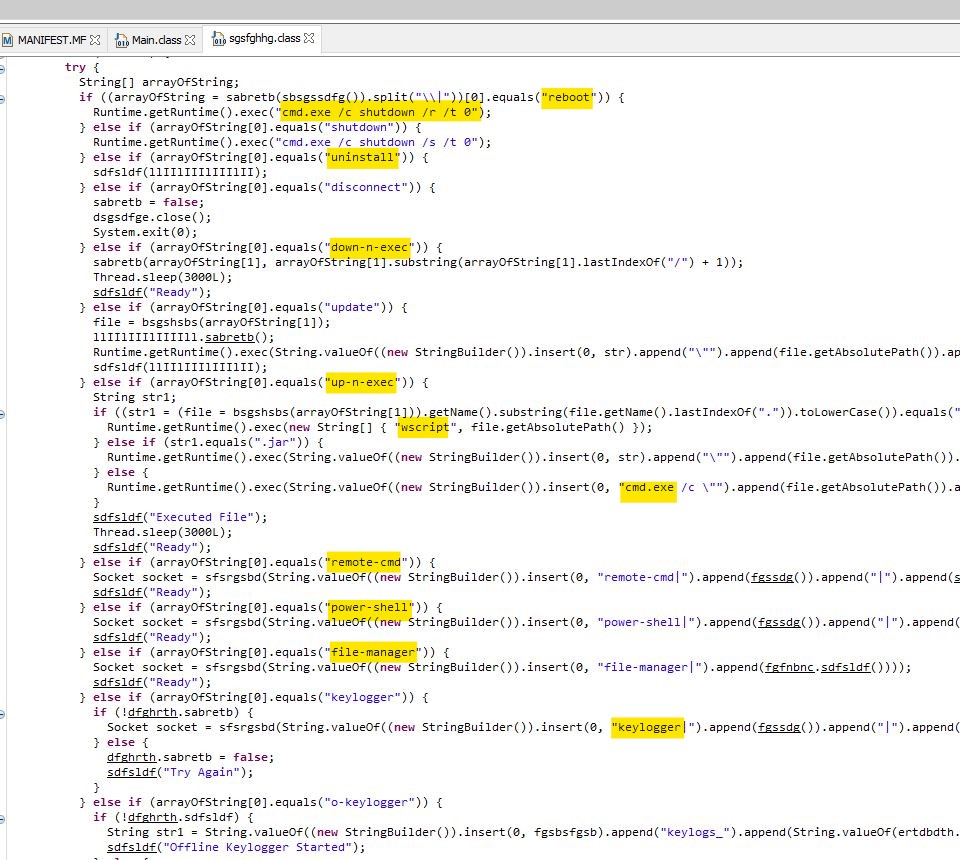The width and height of the screenshot is (960, 860).
Task: Open the underlined sabretb() call after lIIIlIIIlIIIIll
Action: click(230, 337)
